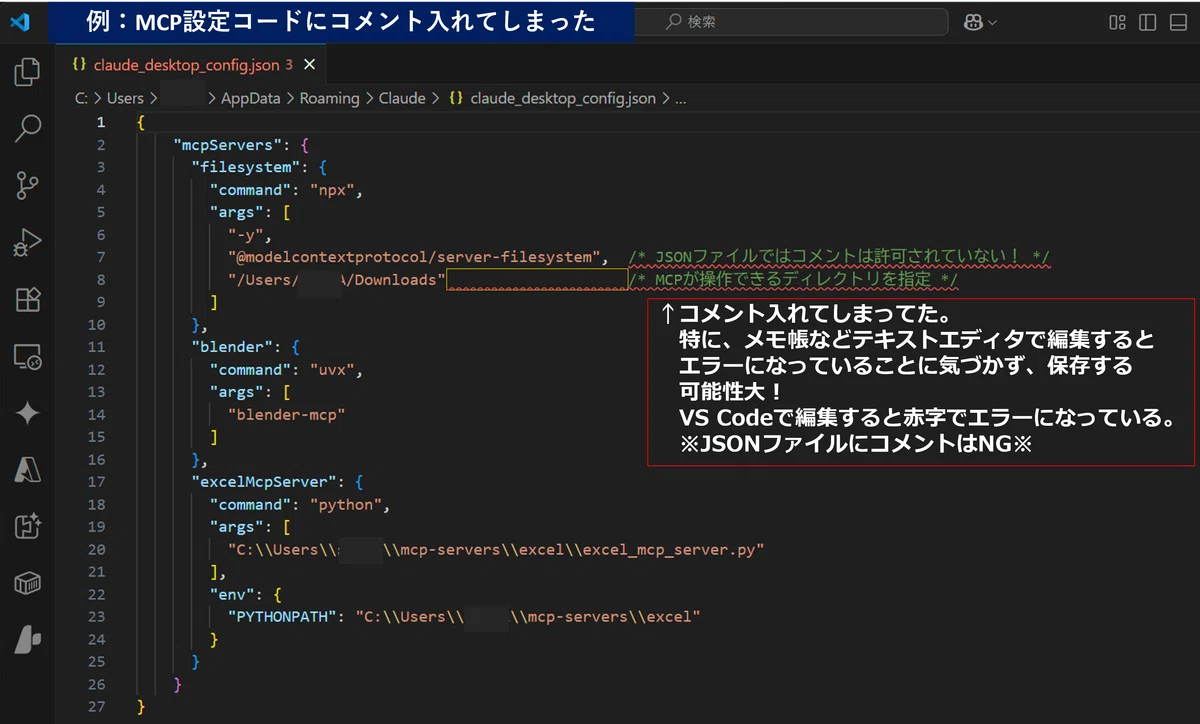The image size is (1200, 724).
Task: Open the Search view magnifier in activity bar
Action: 27,128
